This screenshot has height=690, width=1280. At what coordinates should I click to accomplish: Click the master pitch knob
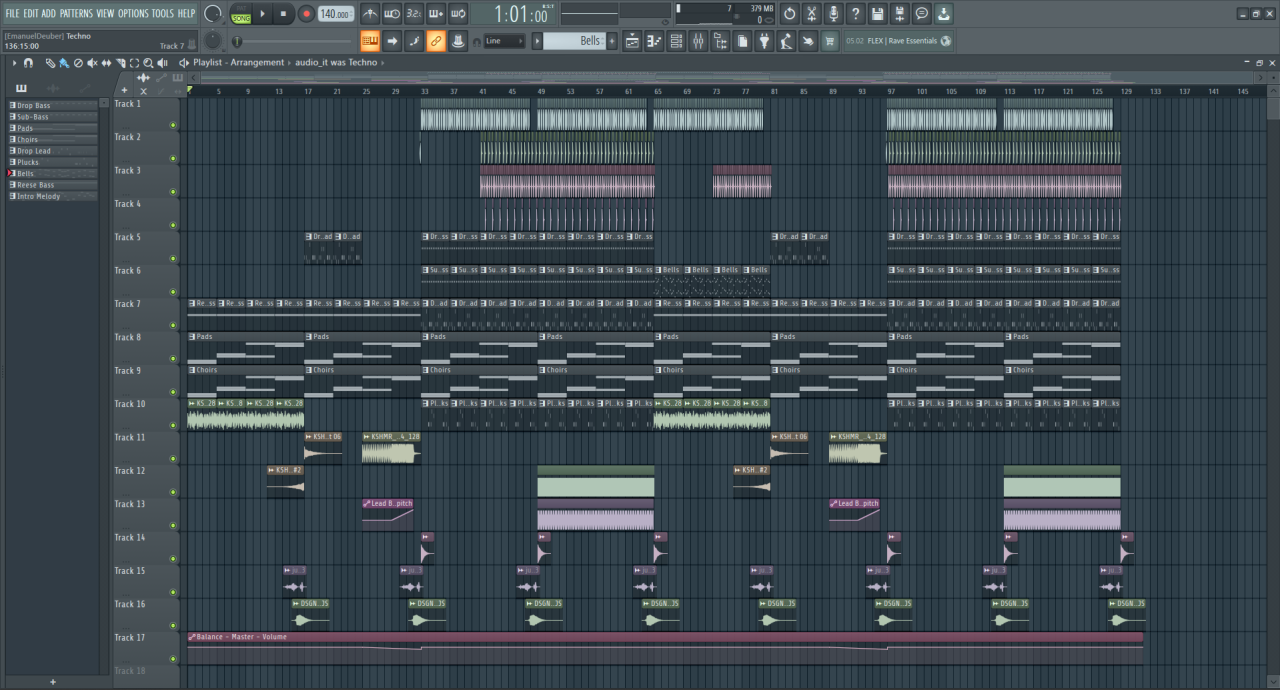[x=213, y=41]
